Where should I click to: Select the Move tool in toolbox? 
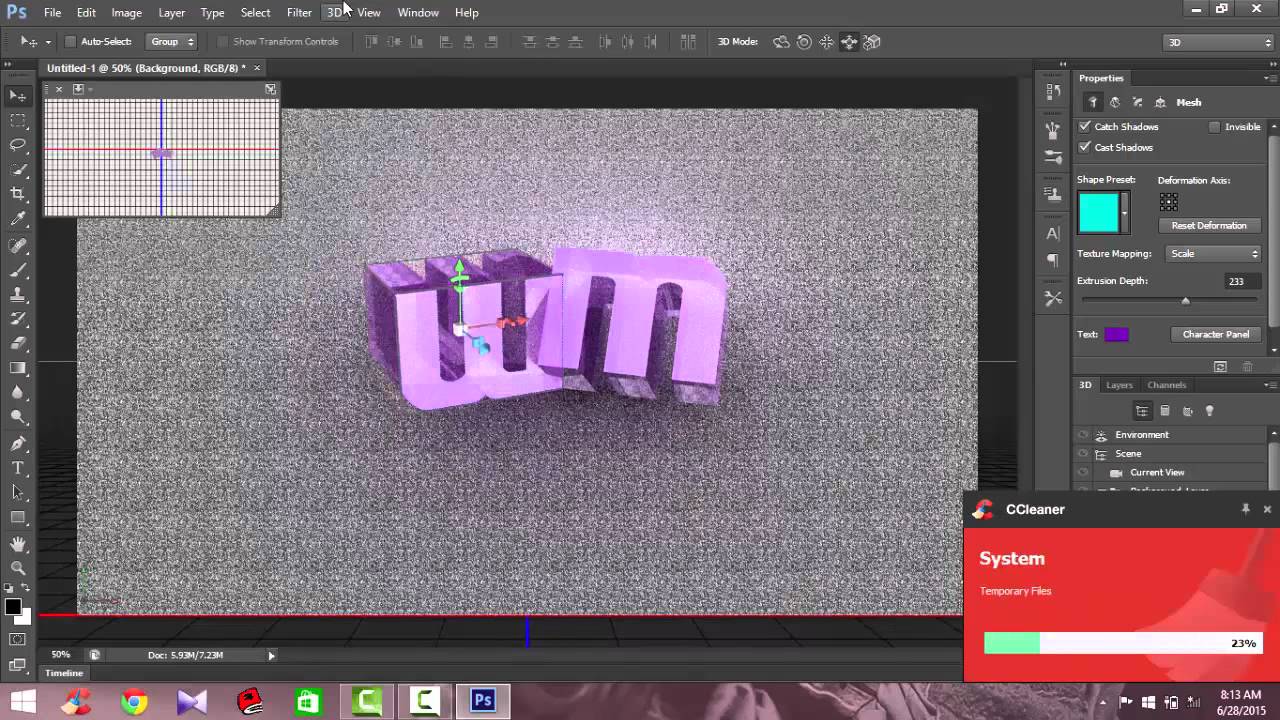click(18, 96)
